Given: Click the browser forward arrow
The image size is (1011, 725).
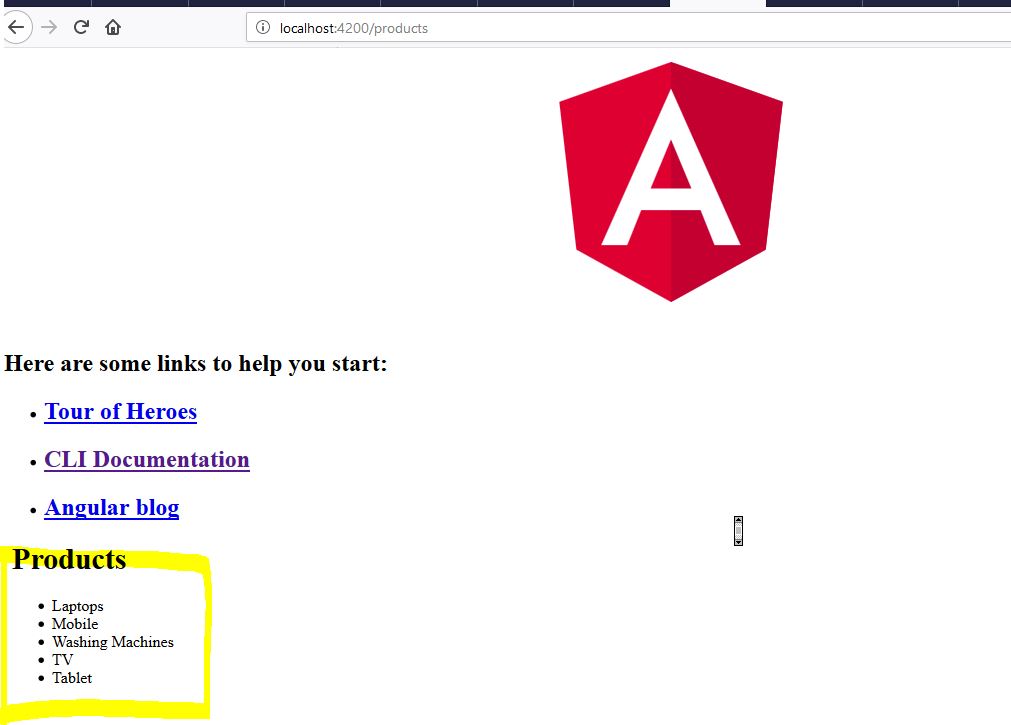Looking at the screenshot, I should pos(49,28).
